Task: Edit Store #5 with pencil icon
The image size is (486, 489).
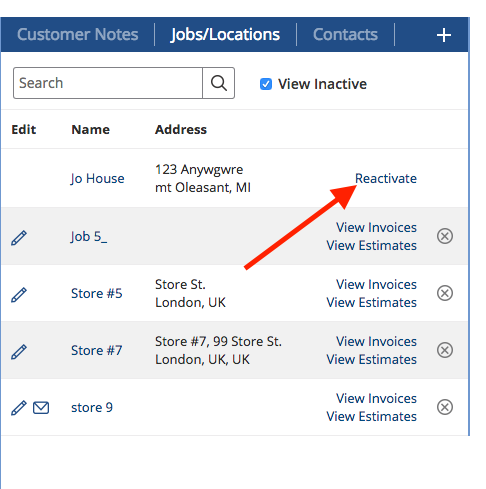Action: [19, 295]
